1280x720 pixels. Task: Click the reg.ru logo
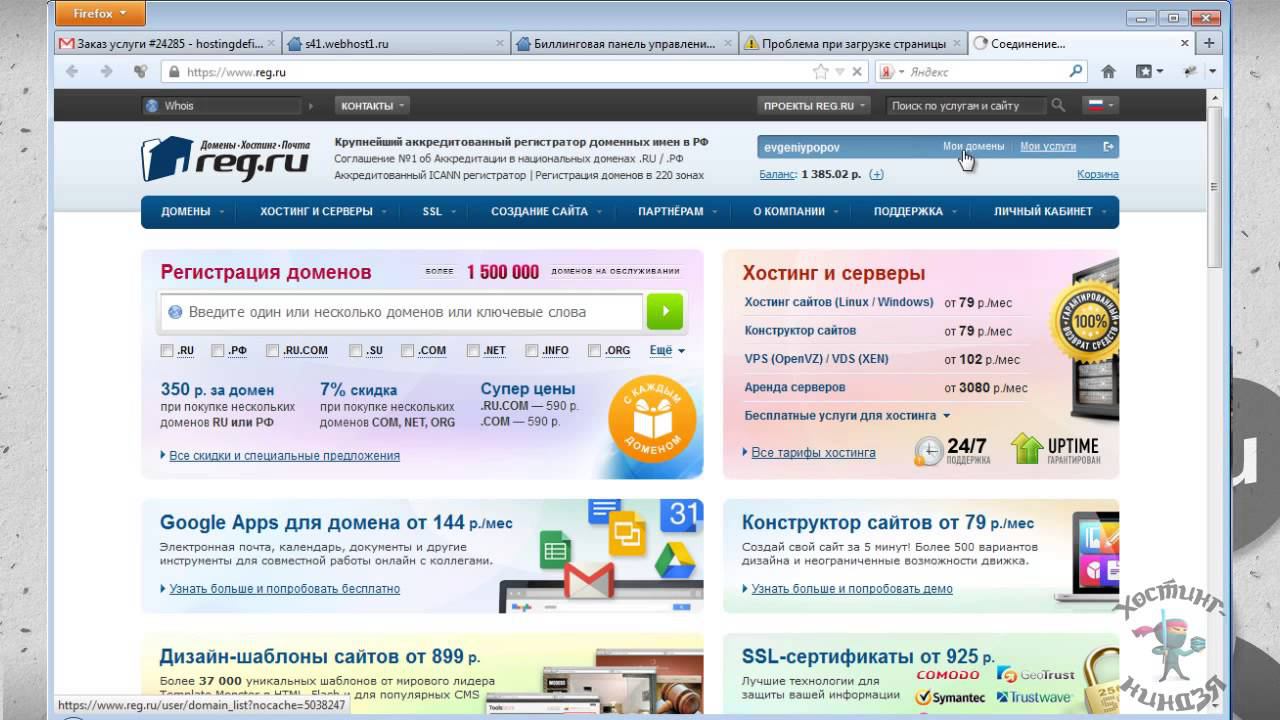225,159
